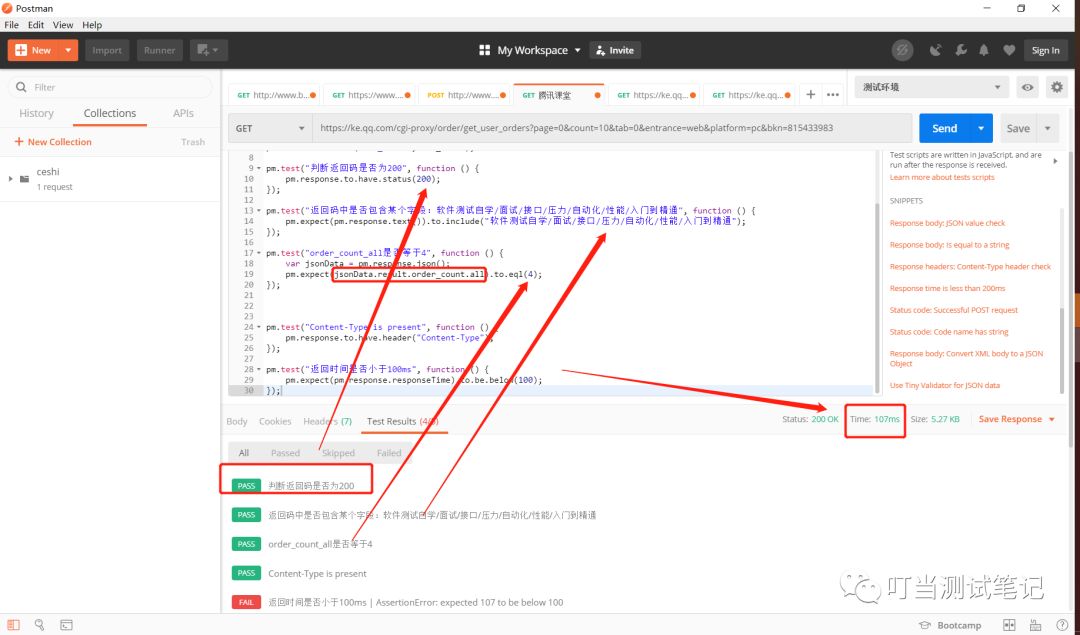The height and width of the screenshot is (635, 1080).
Task: Collapse code fold arrow at line 28
Action: [259, 369]
